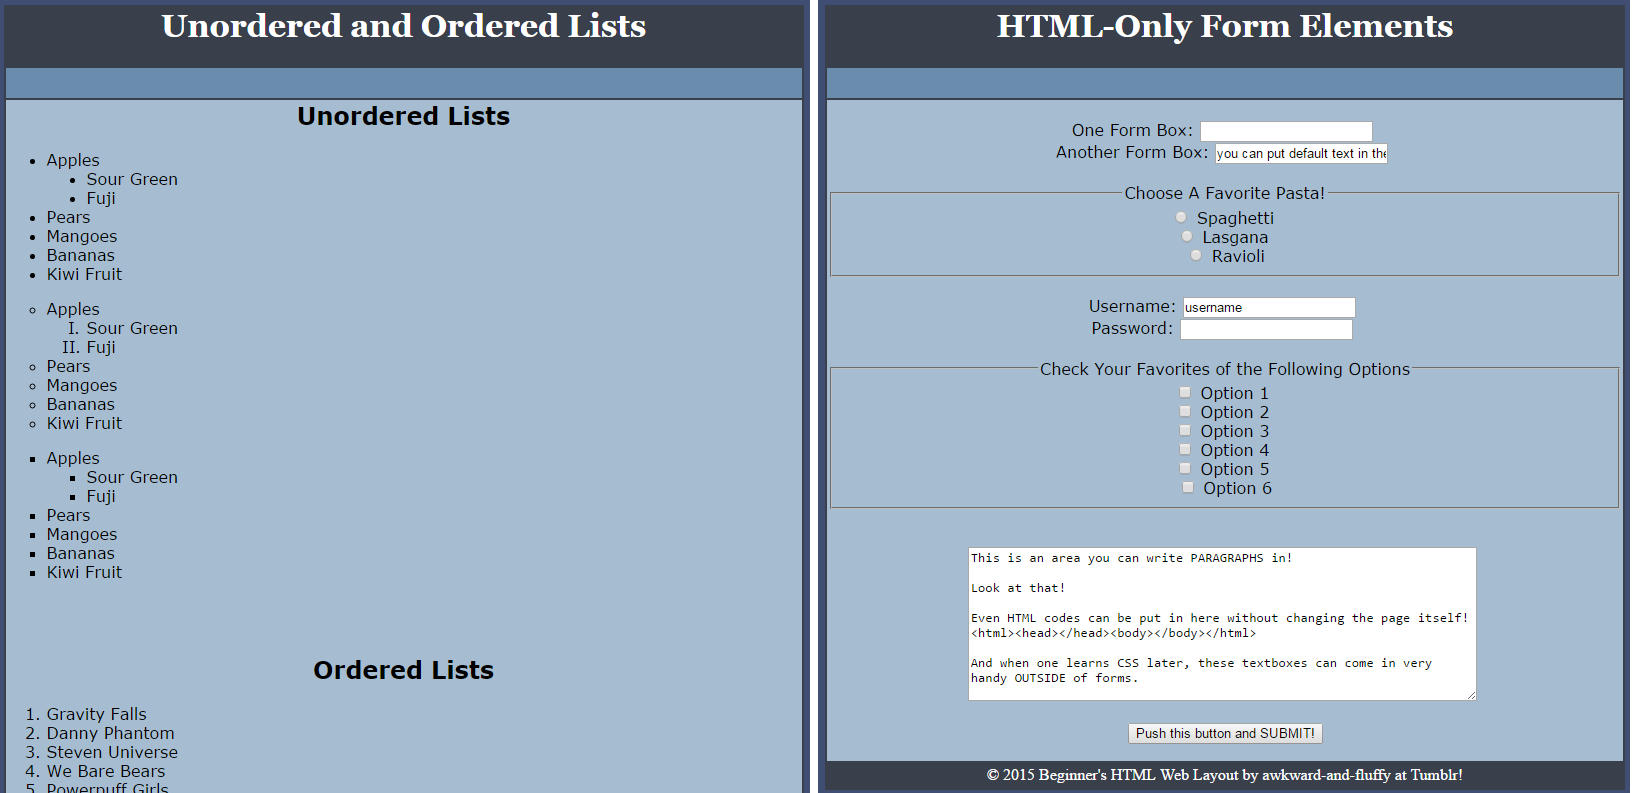The image size is (1635, 793).
Task: Focus the Another Form Box field
Action: click(x=1301, y=153)
